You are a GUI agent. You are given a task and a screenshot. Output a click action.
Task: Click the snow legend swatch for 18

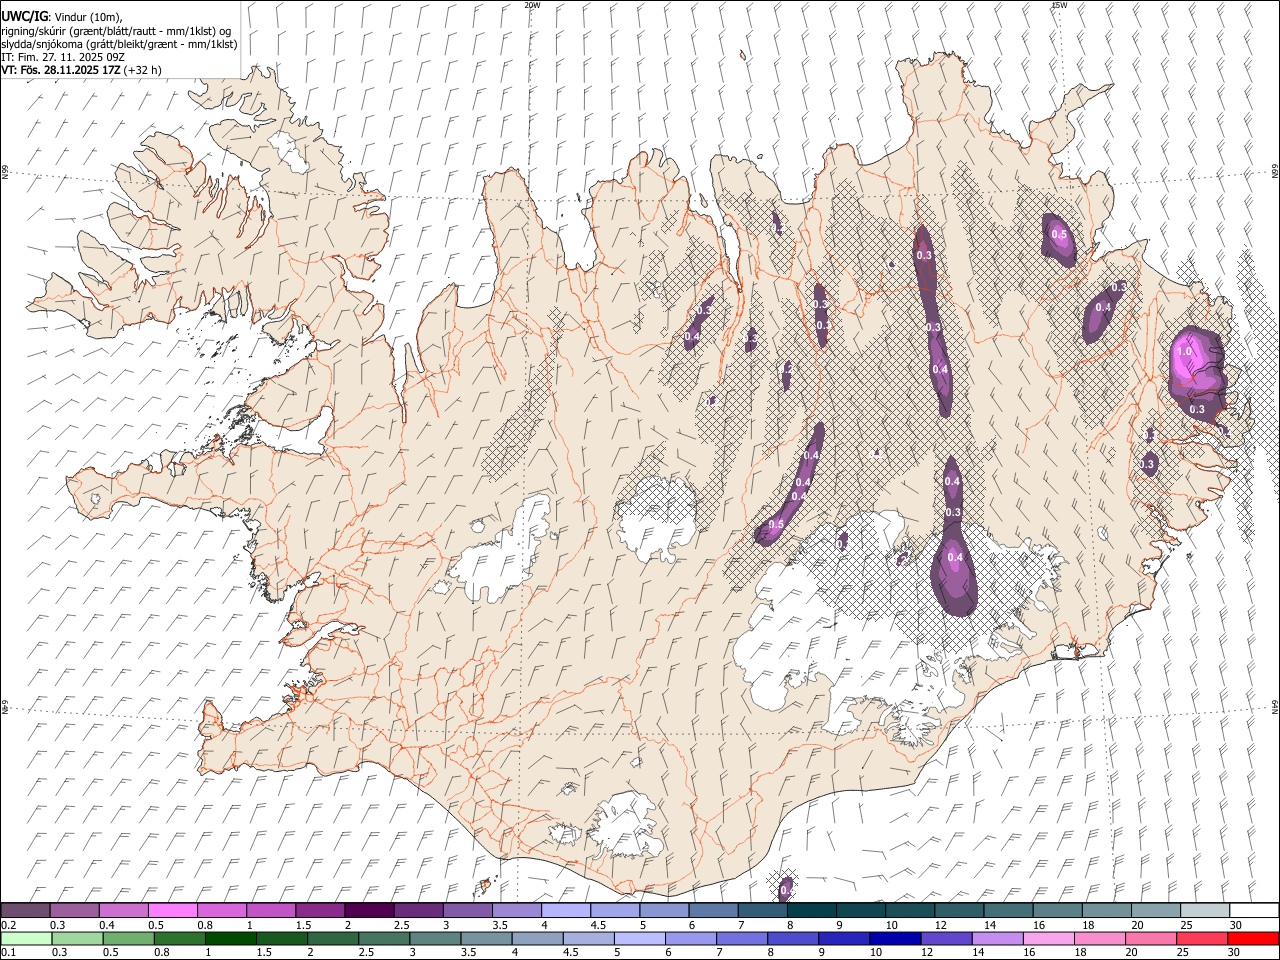click(1106, 910)
